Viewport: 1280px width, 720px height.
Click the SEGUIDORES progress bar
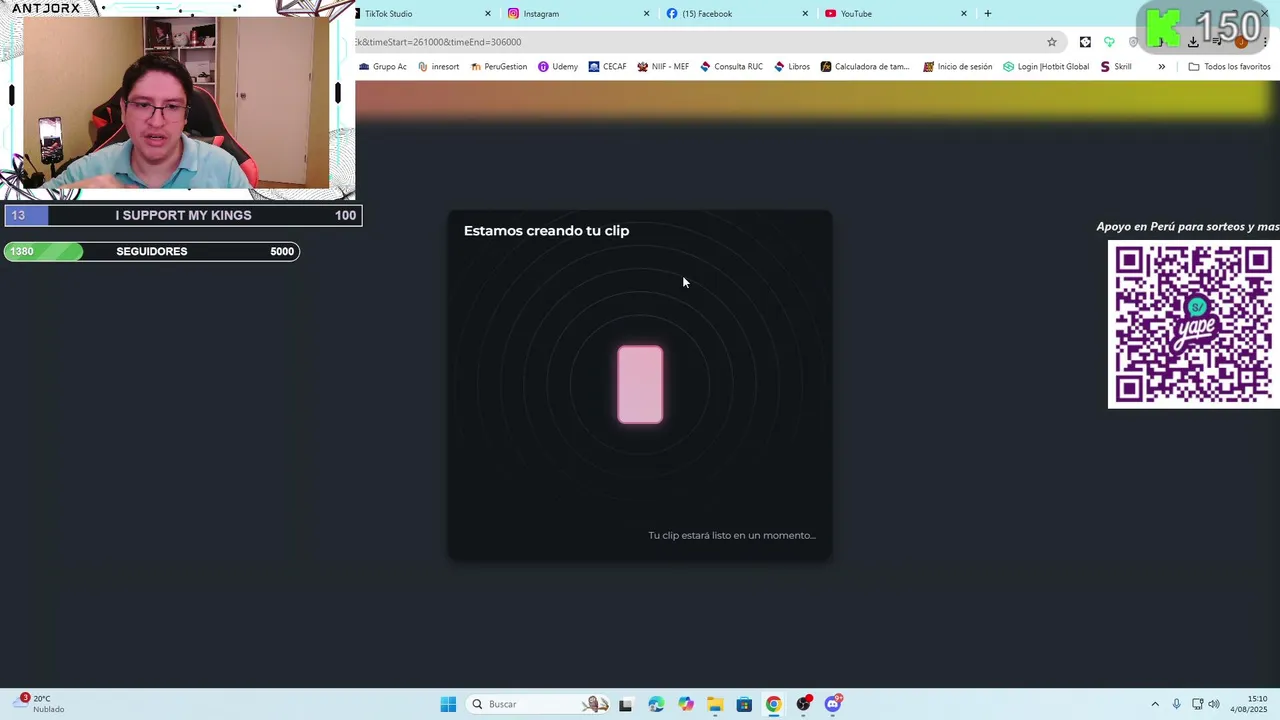[x=152, y=251]
